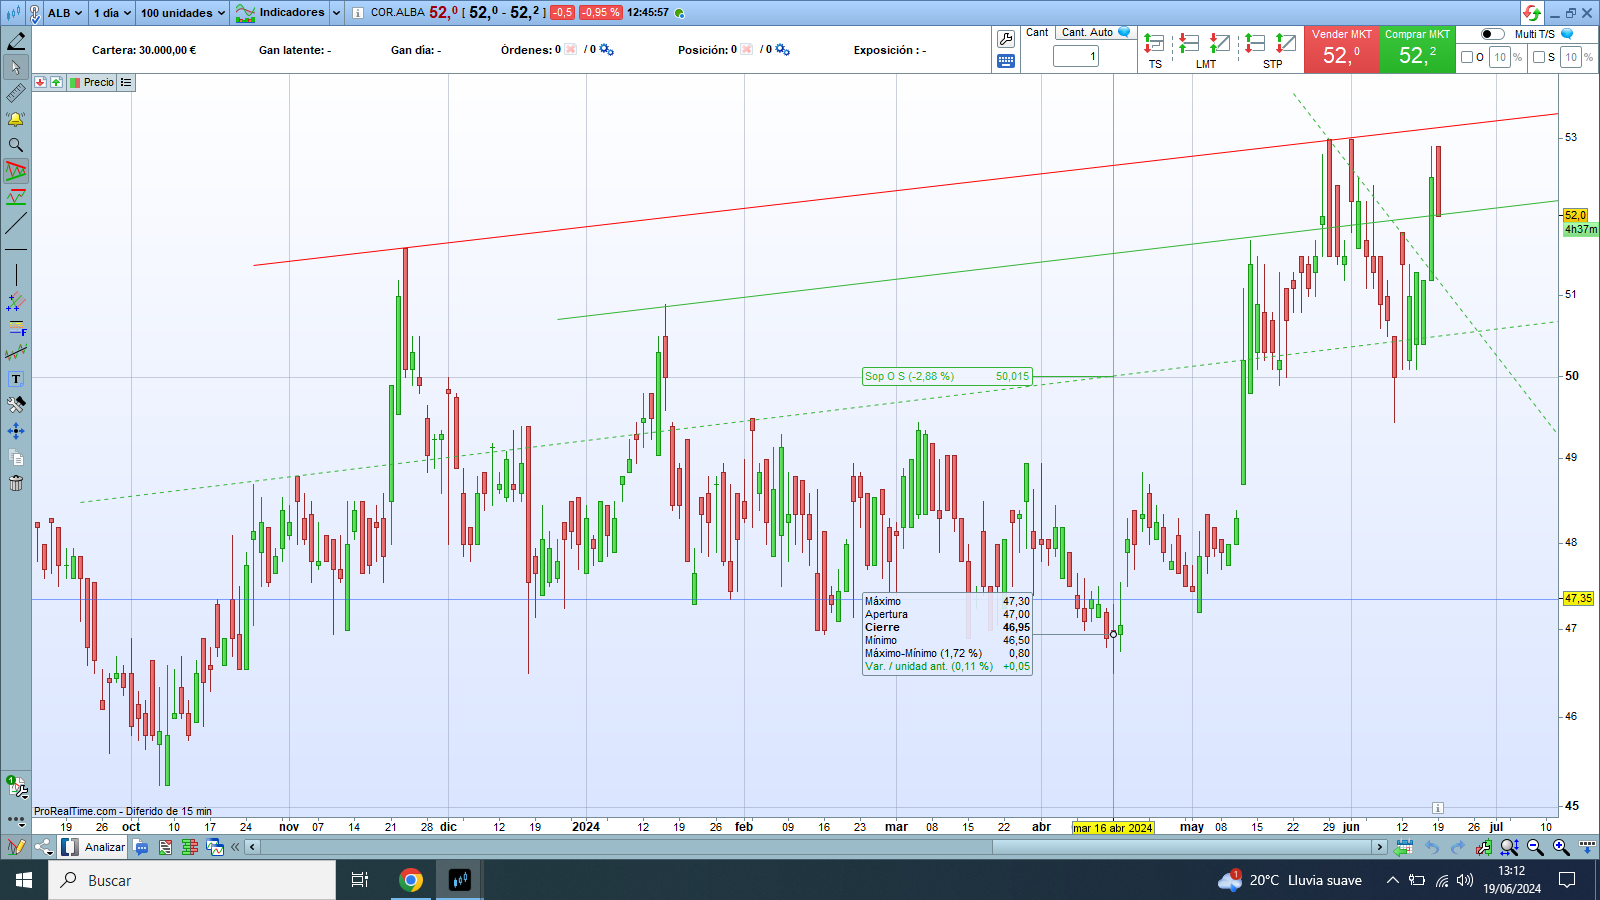1600x900 pixels.
Task: Click the 52,0 current price tag on the axis
Action: click(1575, 215)
